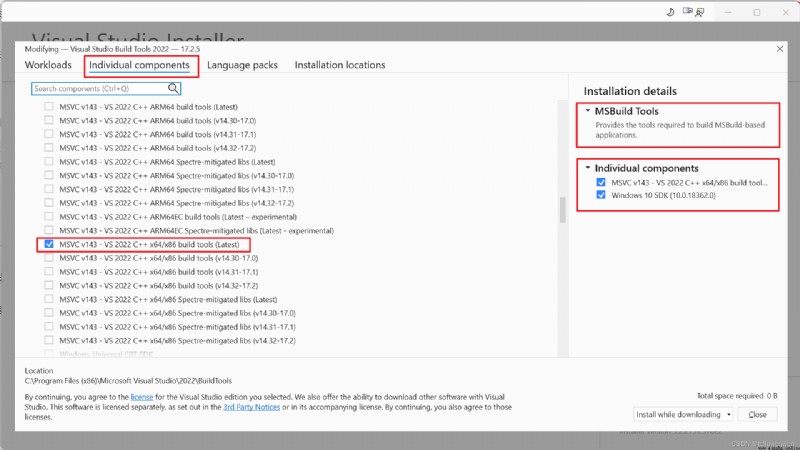This screenshot has width=800, height=450.
Task: Select x64/x86 Spectre-mitigated libs (v14.31-17.1) row
Action: tap(177, 327)
